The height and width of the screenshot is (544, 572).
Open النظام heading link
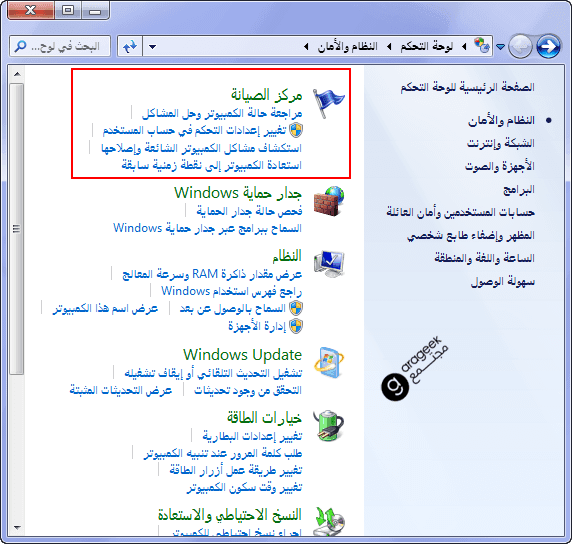287,255
